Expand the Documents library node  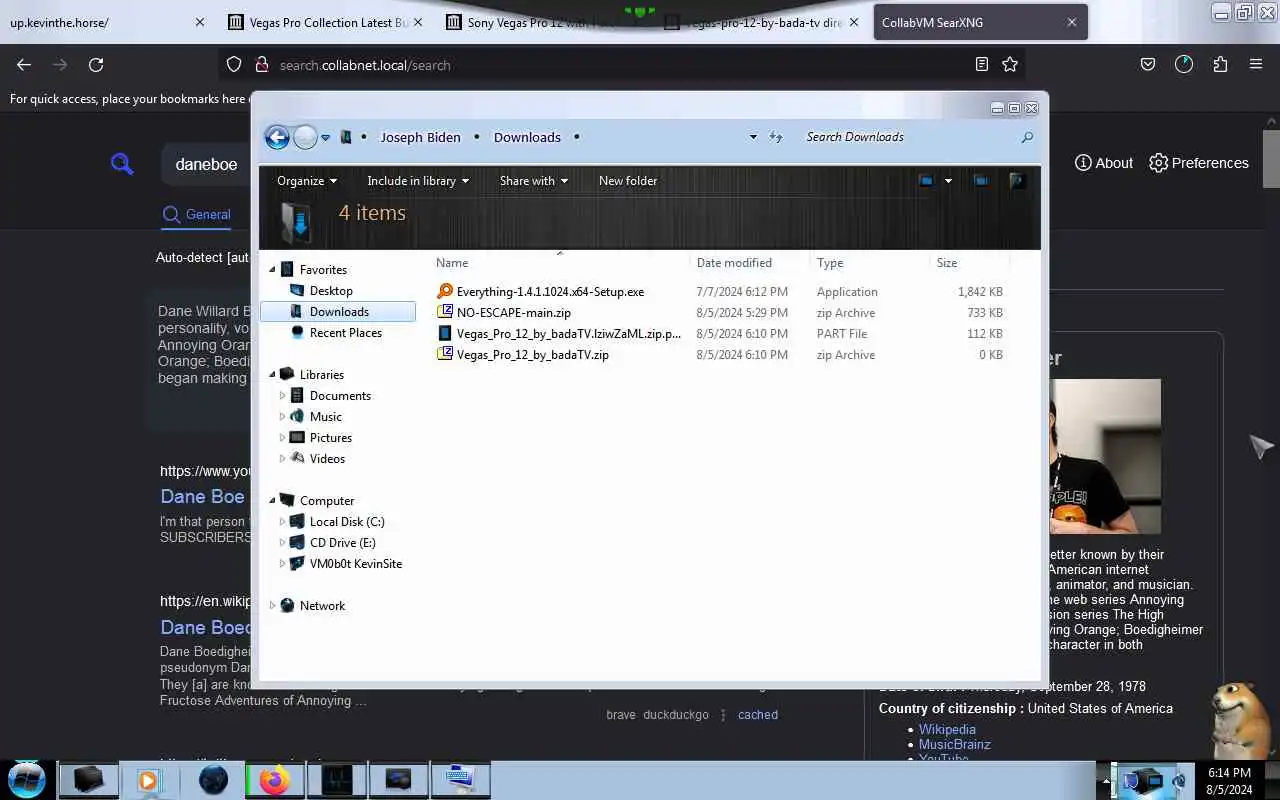(282, 396)
